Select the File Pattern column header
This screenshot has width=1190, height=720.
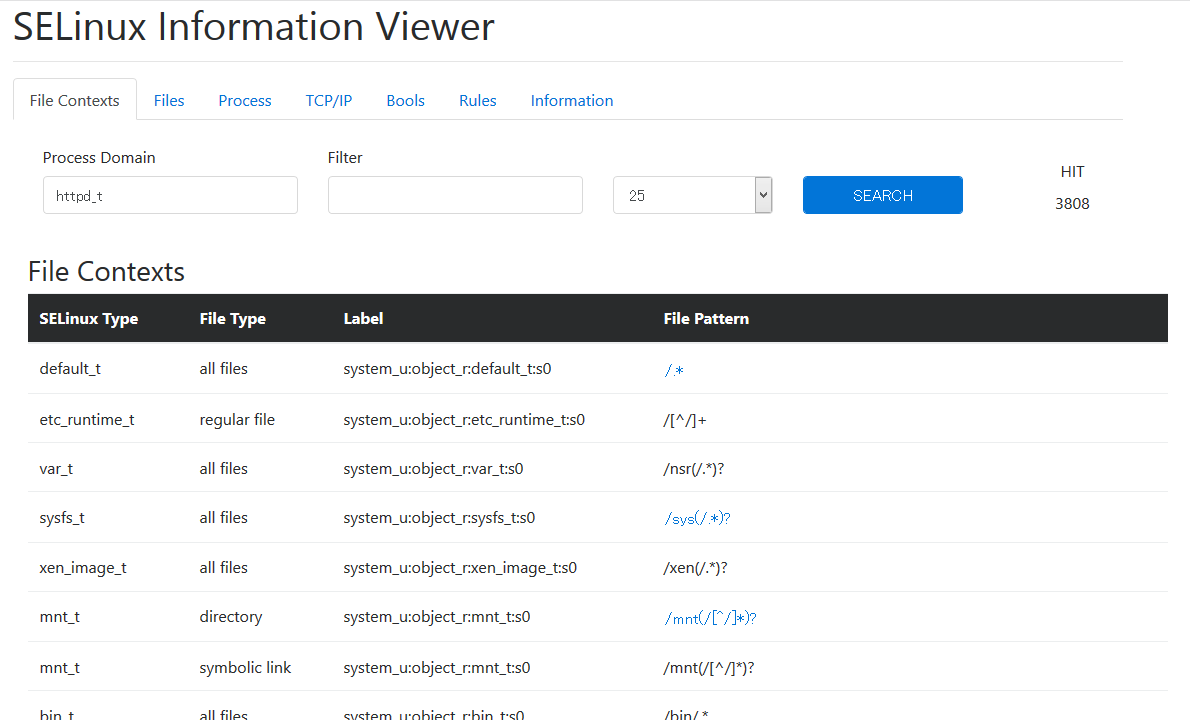(x=706, y=319)
